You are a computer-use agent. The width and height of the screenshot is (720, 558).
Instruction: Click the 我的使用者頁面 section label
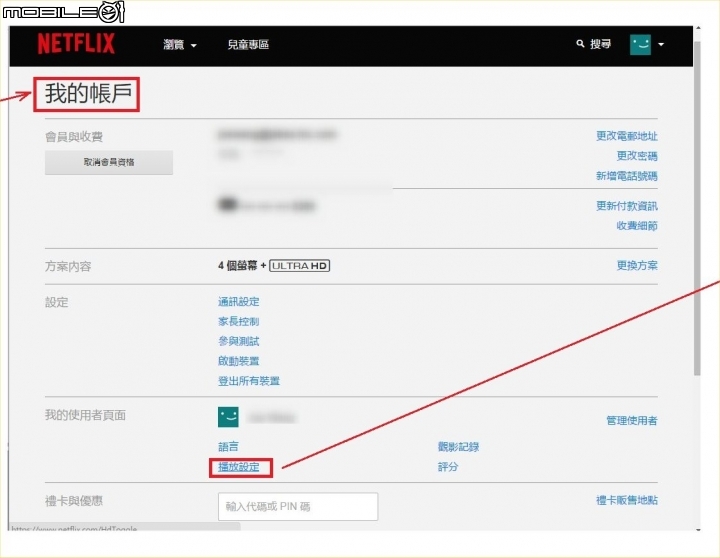pyautogui.click(x=85, y=415)
